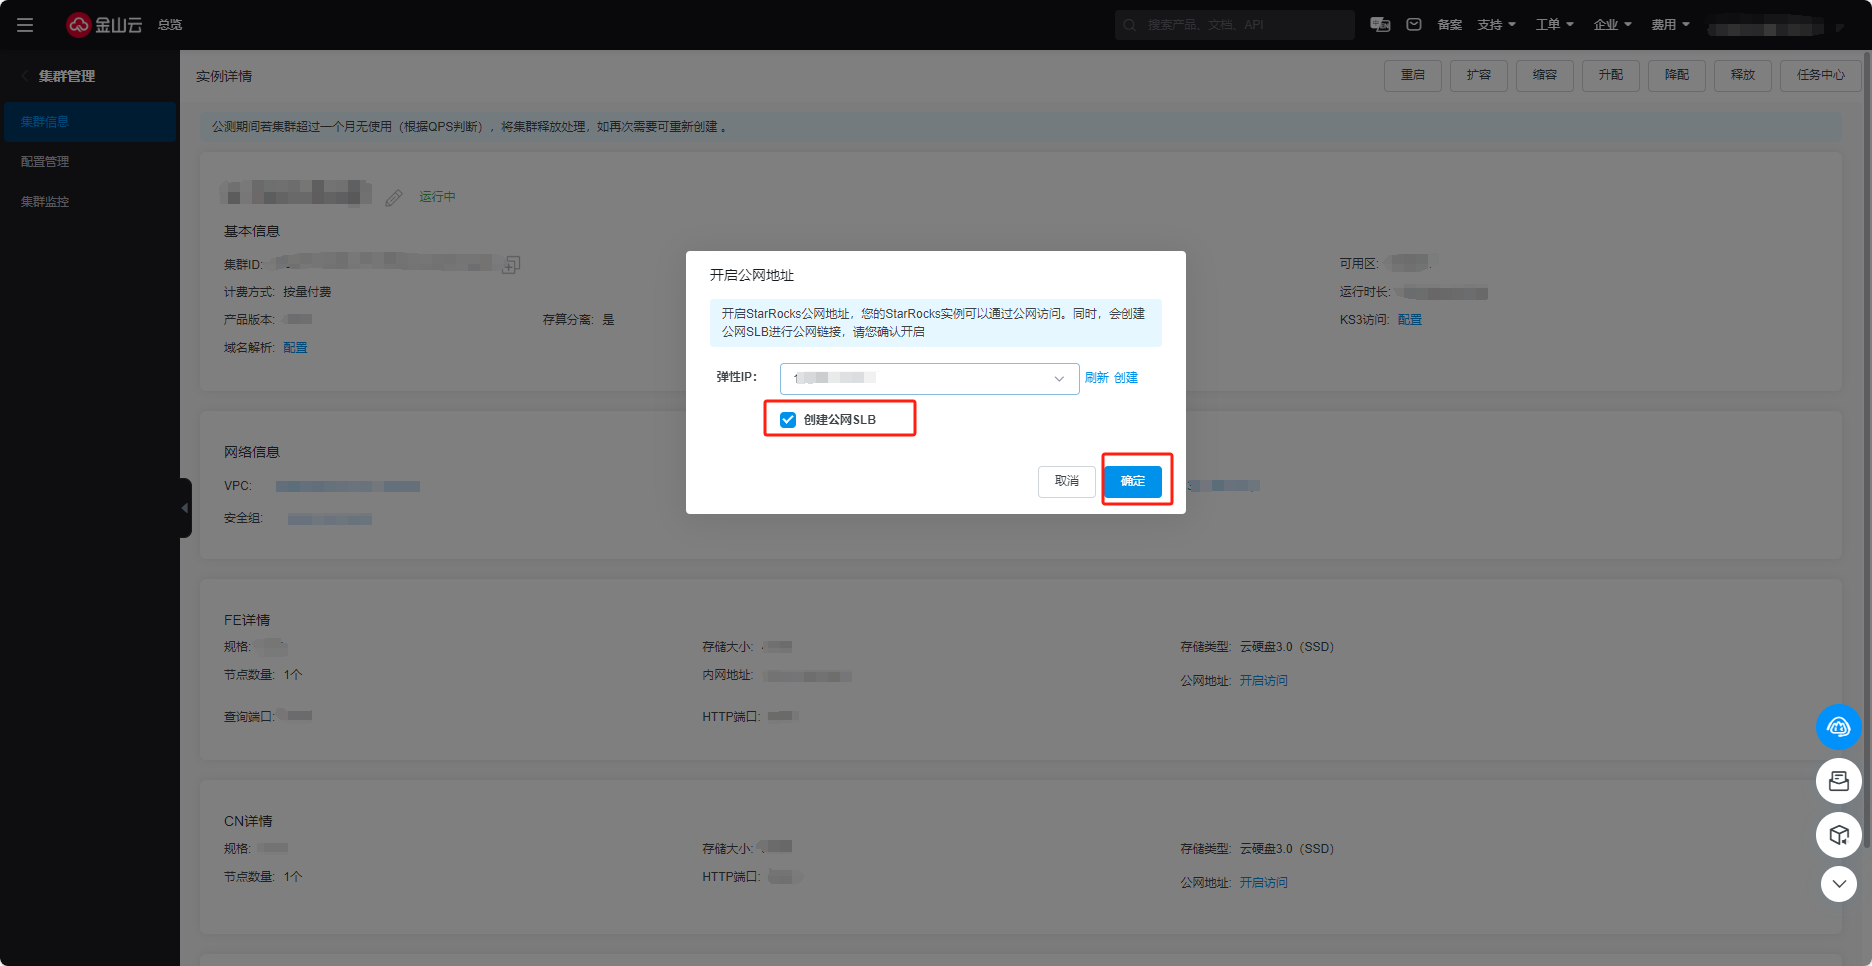Open 备案 in the top bar
Screen dimensions: 1872x966
pos(1449,25)
